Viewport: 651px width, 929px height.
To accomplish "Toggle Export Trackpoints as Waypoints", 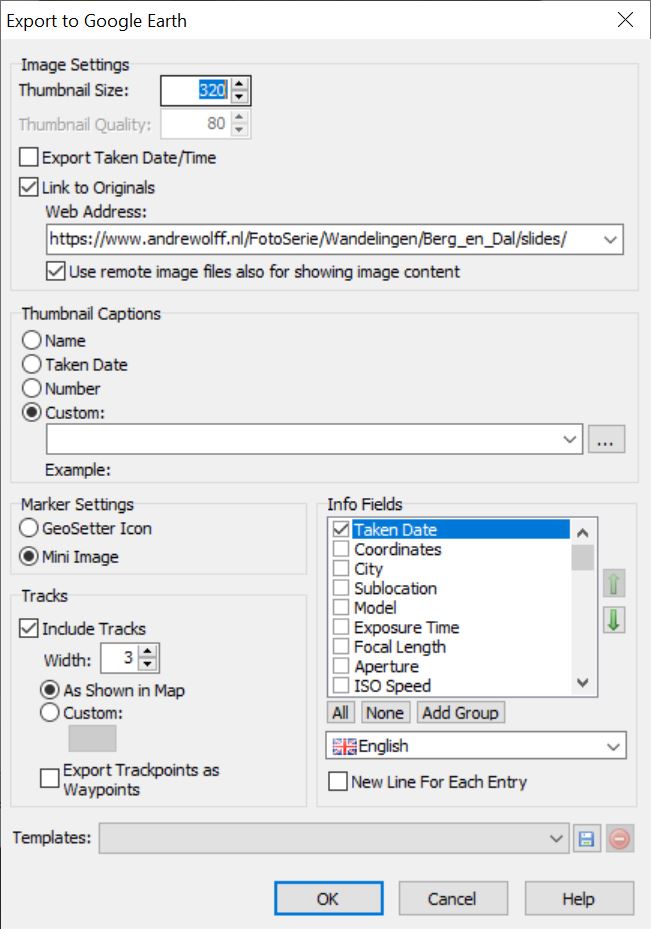I will coord(51,778).
